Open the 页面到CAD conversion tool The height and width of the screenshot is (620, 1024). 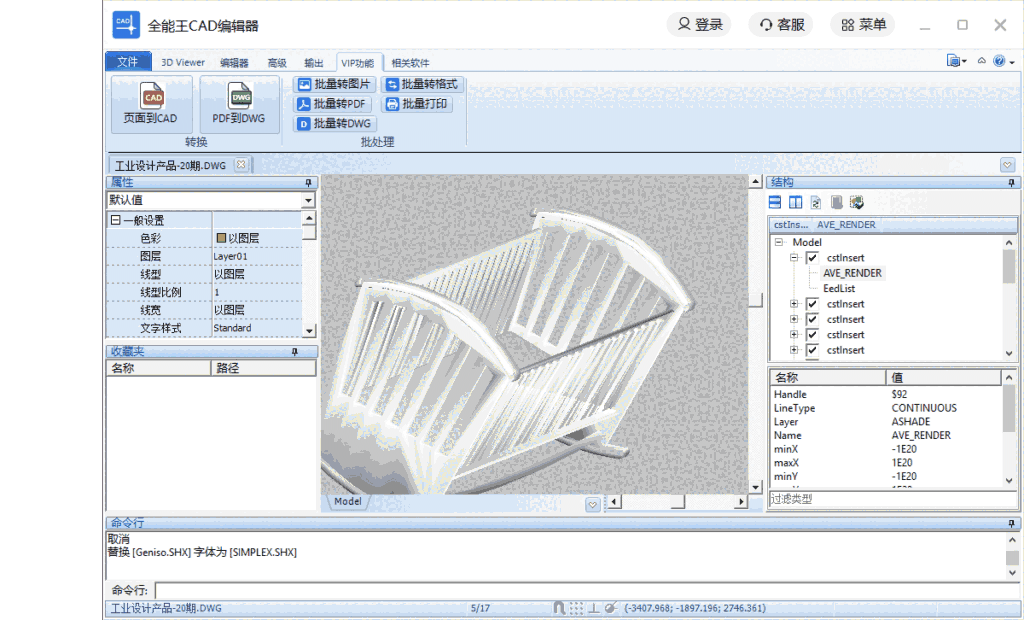pos(153,101)
